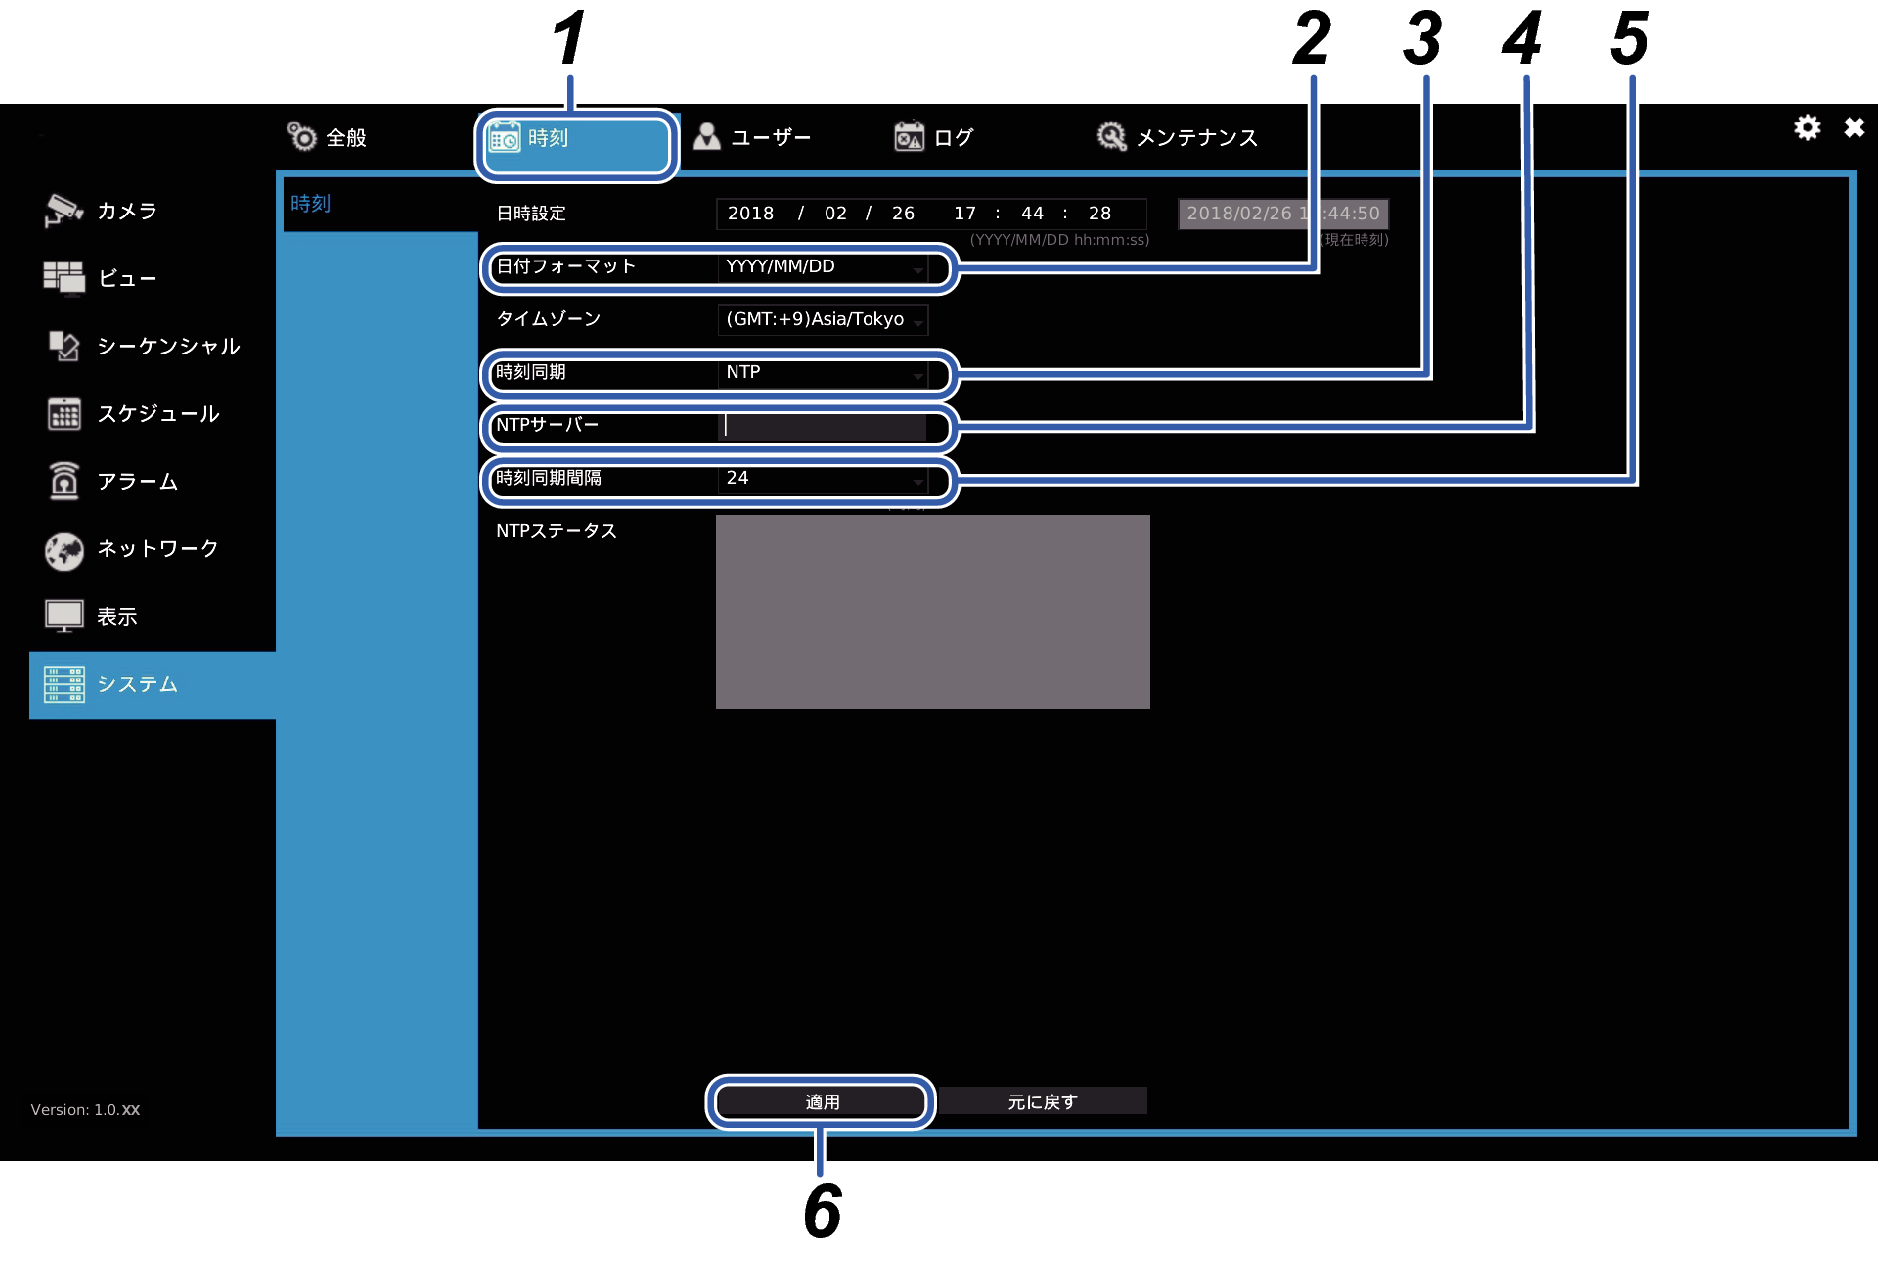Click the タイムゾーン label
Viewport: 1878px width, 1265px height.
[x=549, y=319]
